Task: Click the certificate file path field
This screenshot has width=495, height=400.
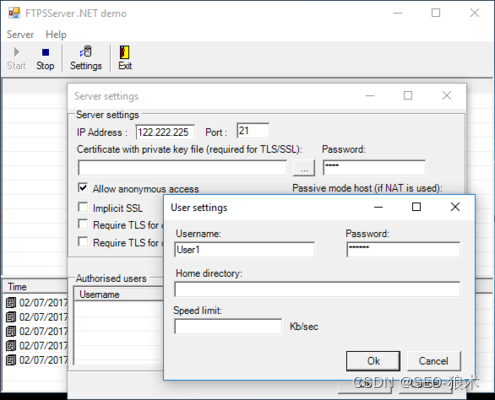Action: coord(182,168)
